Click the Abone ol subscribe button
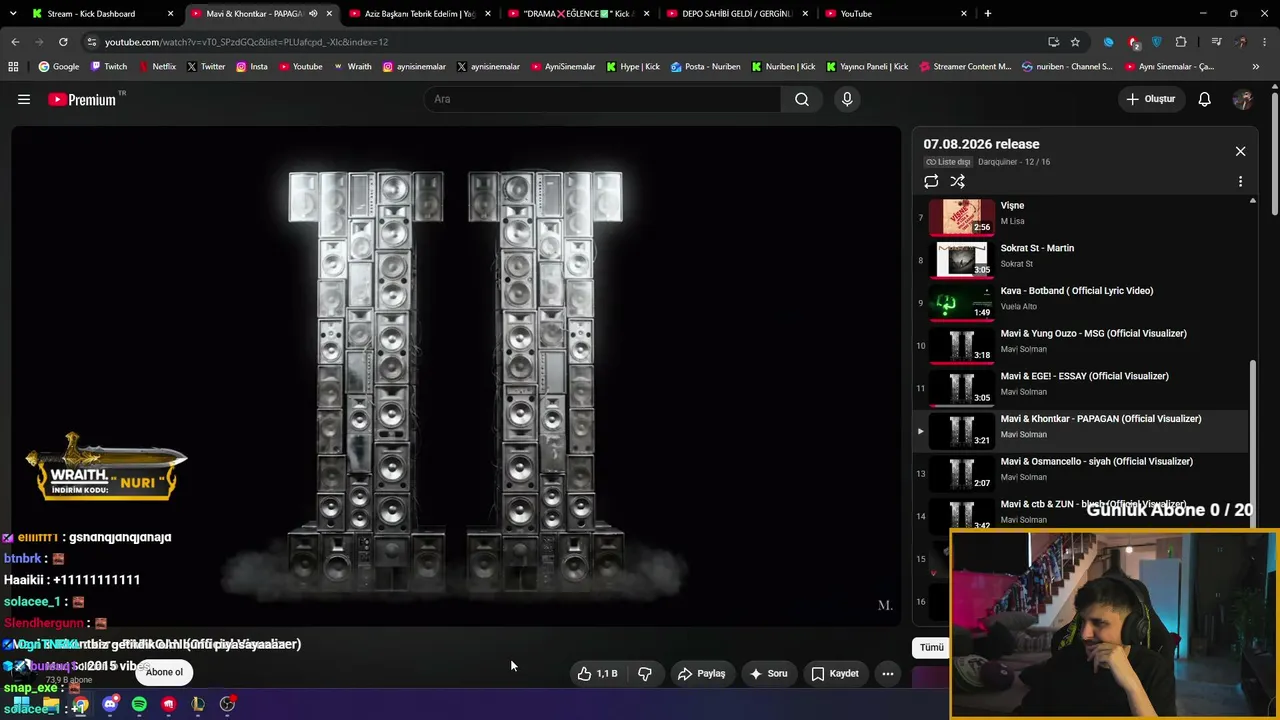1280x720 pixels. click(164, 672)
